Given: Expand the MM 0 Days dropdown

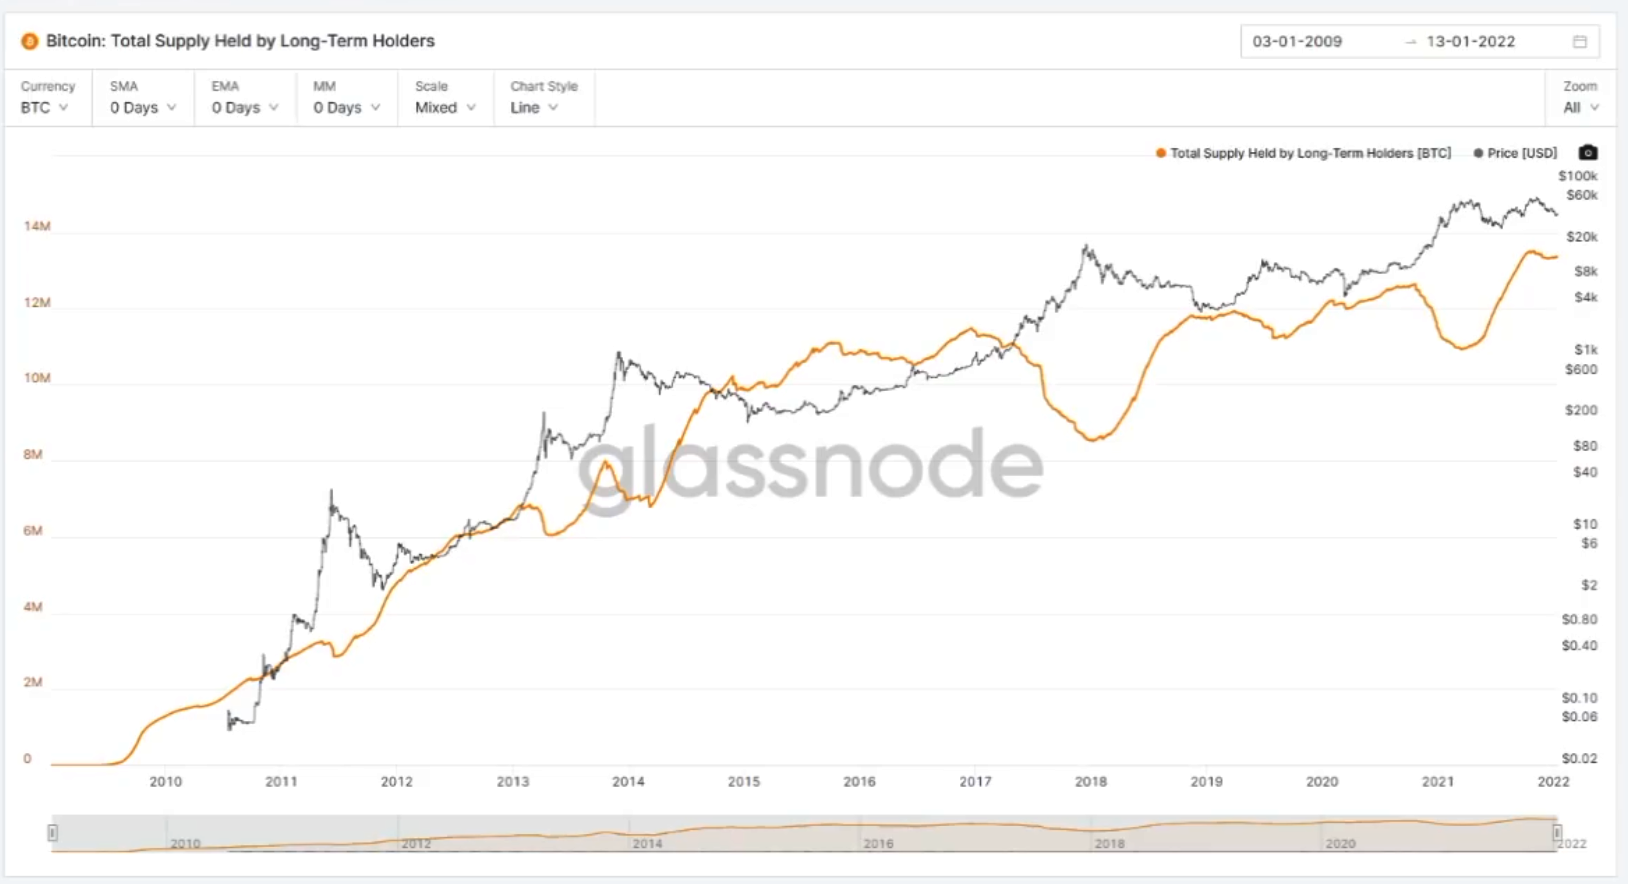Looking at the screenshot, I should coord(347,98).
